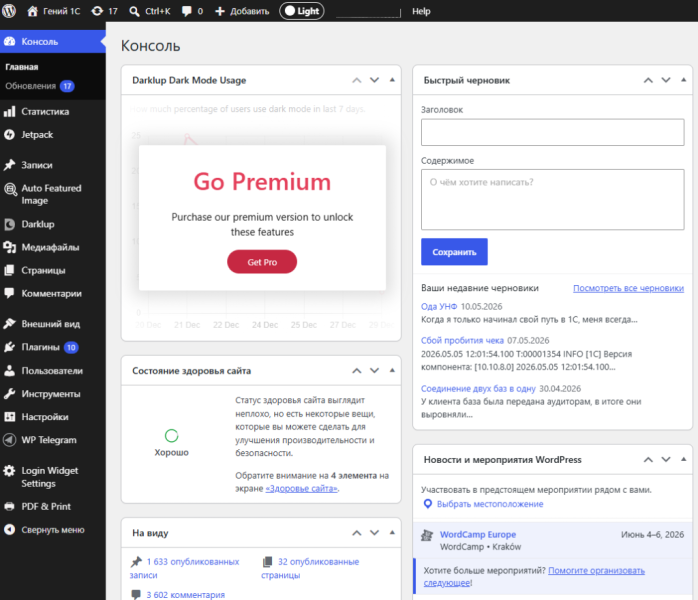
Task: Click the Хорошо health status indicator circle
Action: (171, 435)
